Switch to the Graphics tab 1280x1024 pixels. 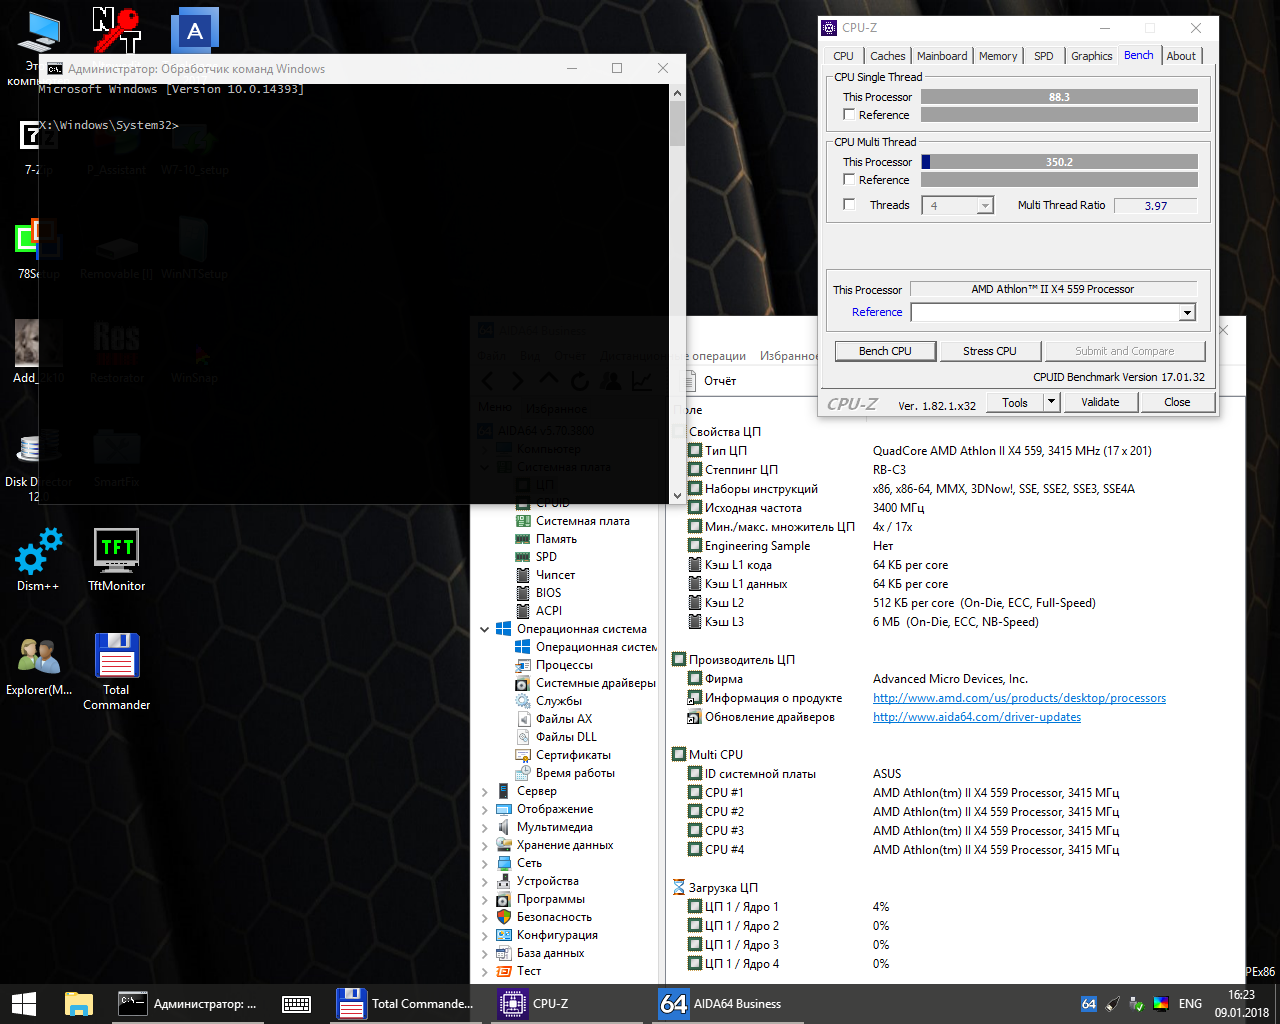point(1091,56)
